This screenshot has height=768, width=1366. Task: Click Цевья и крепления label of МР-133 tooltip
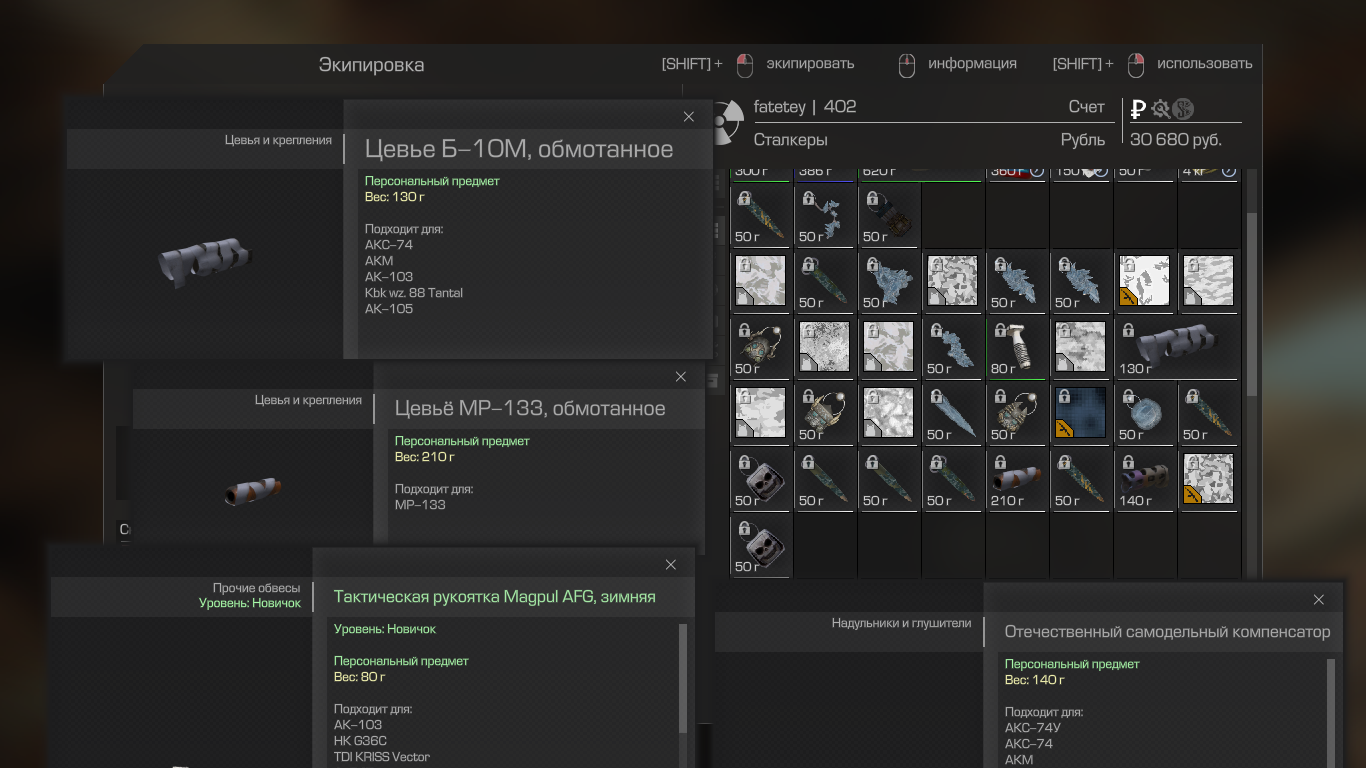(x=308, y=400)
